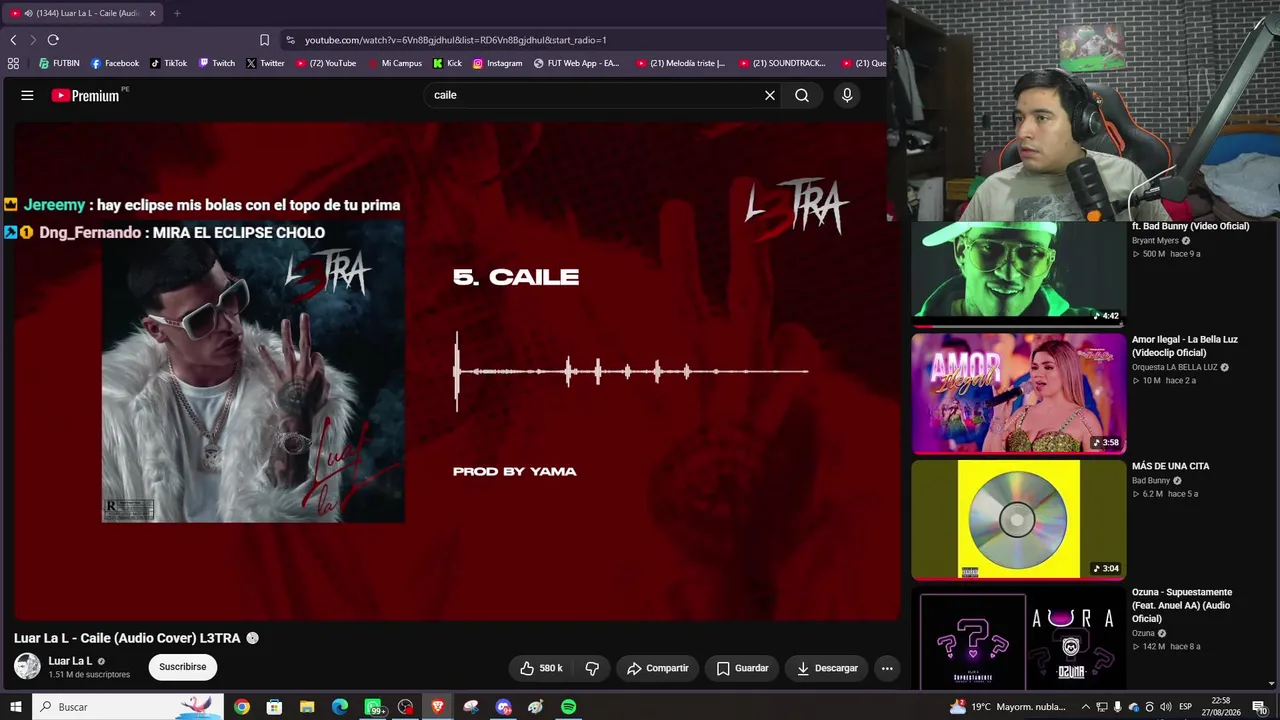1280x720 pixels.
Task: Switch to Brave browser in taskbar
Action: click(x=438, y=707)
